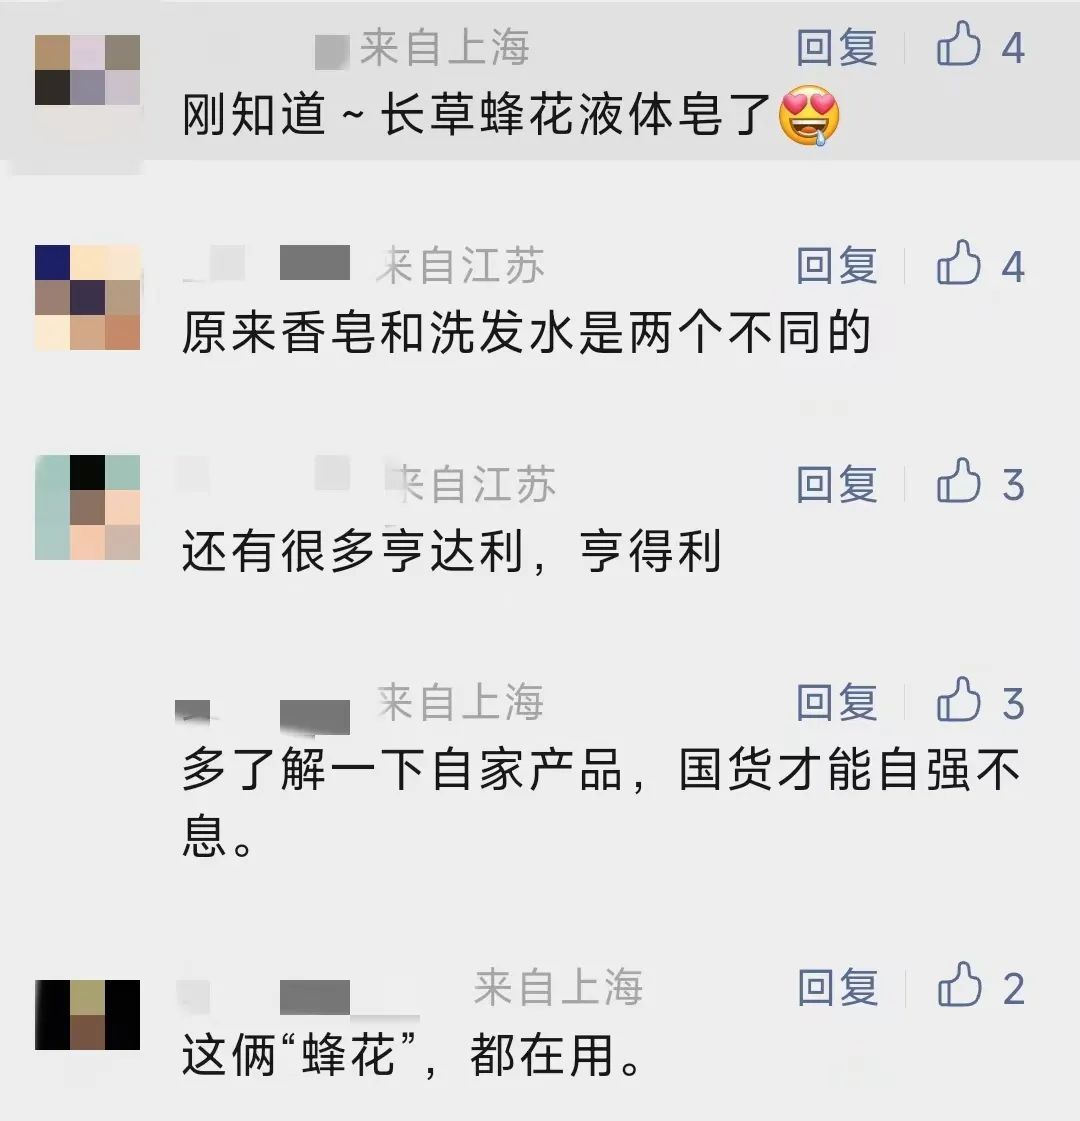Screen dimensions: 1080x1121
Task: Select comment text 还有很多亨达利，亨得利
Action: (x=451, y=551)
